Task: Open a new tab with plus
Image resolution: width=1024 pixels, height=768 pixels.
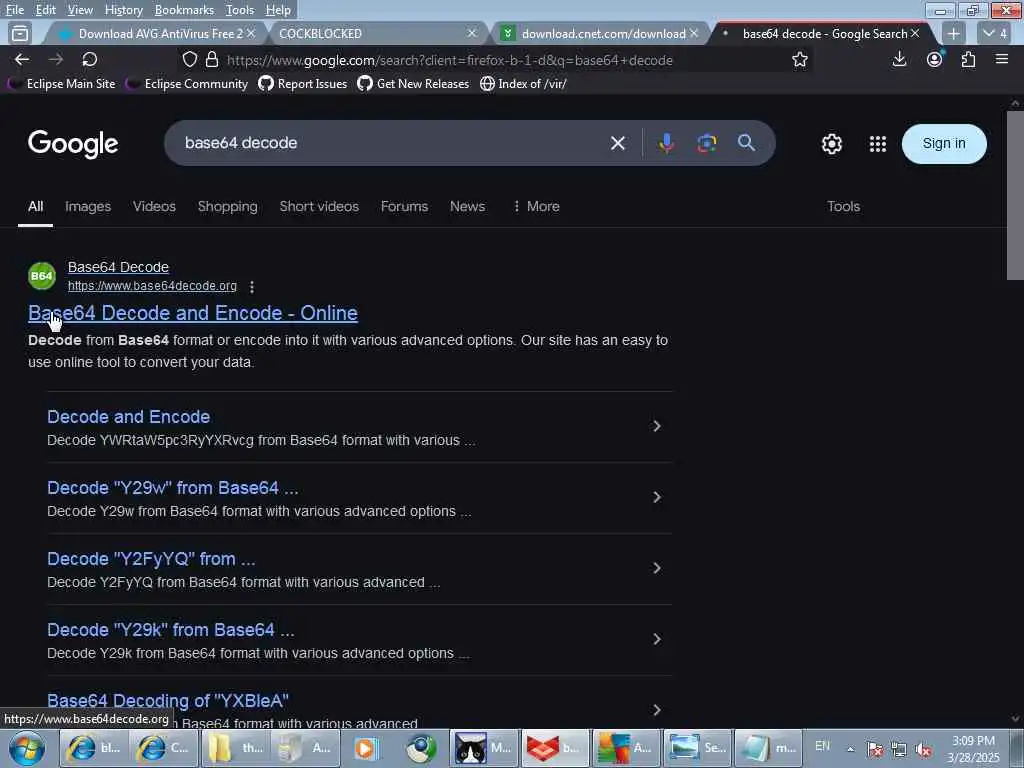Action: click(953, 33)
